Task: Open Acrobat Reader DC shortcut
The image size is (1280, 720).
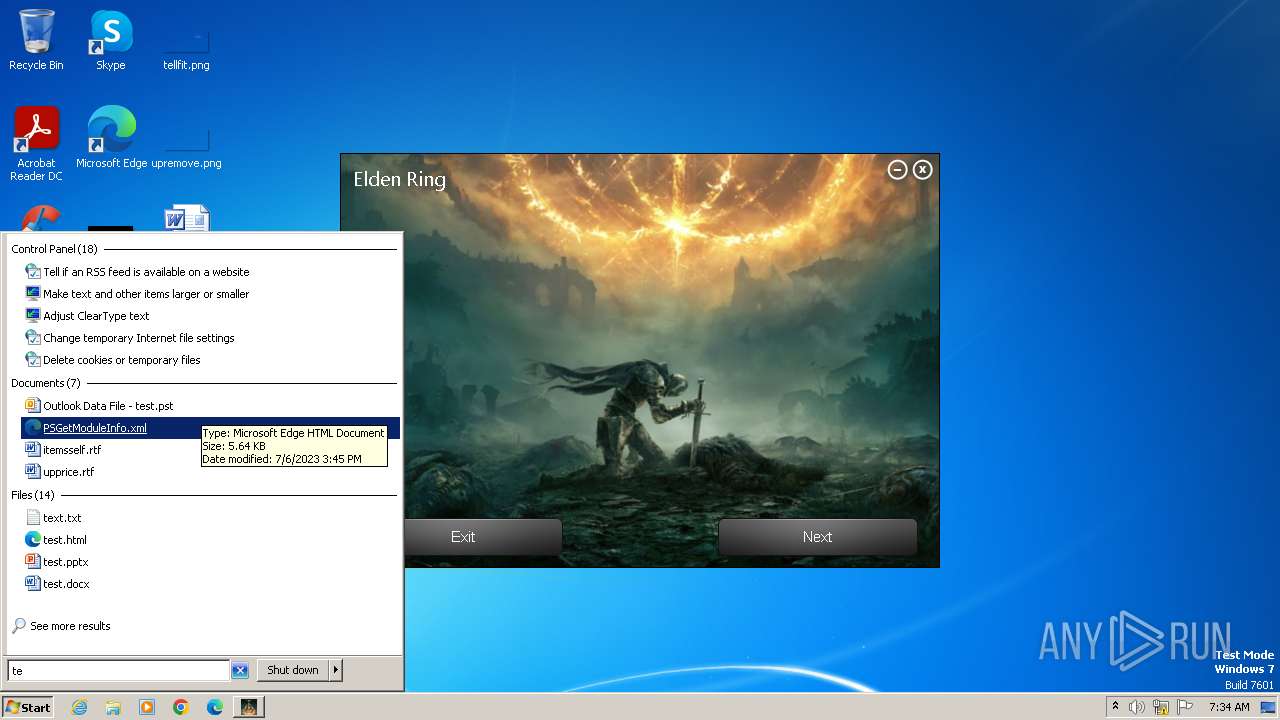Action: 36,143
